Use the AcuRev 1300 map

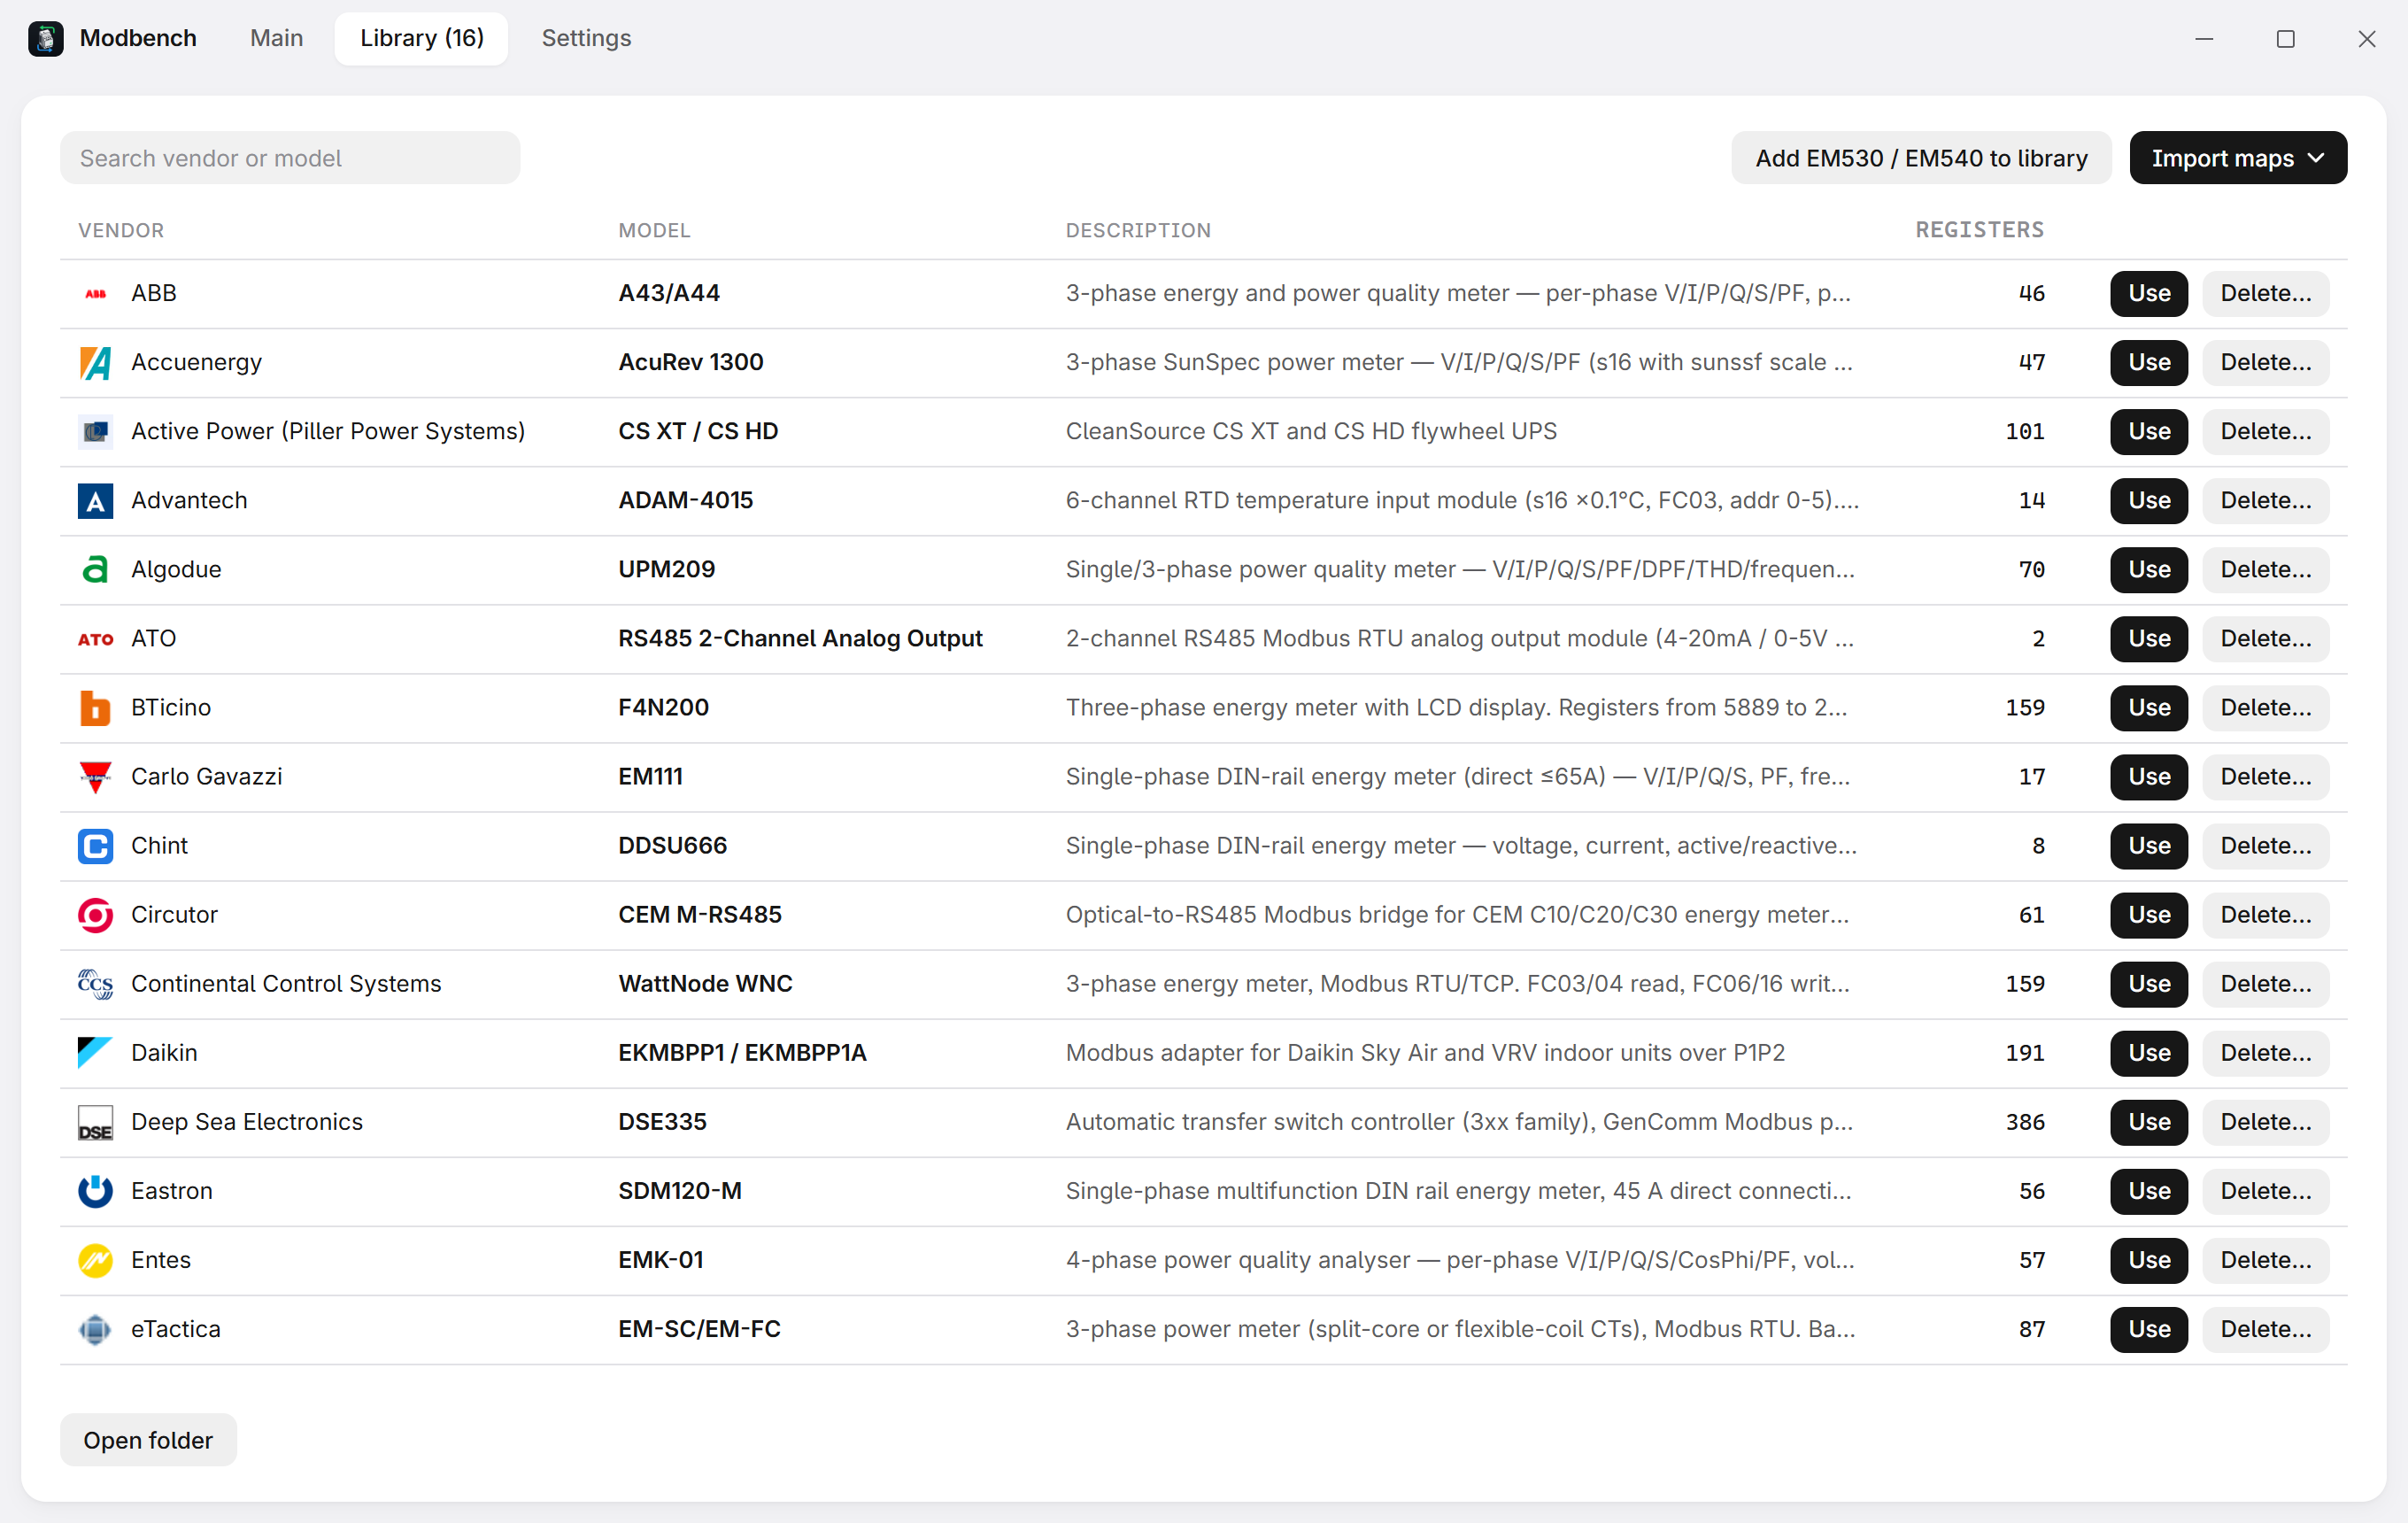click(x=2149, y=362)
